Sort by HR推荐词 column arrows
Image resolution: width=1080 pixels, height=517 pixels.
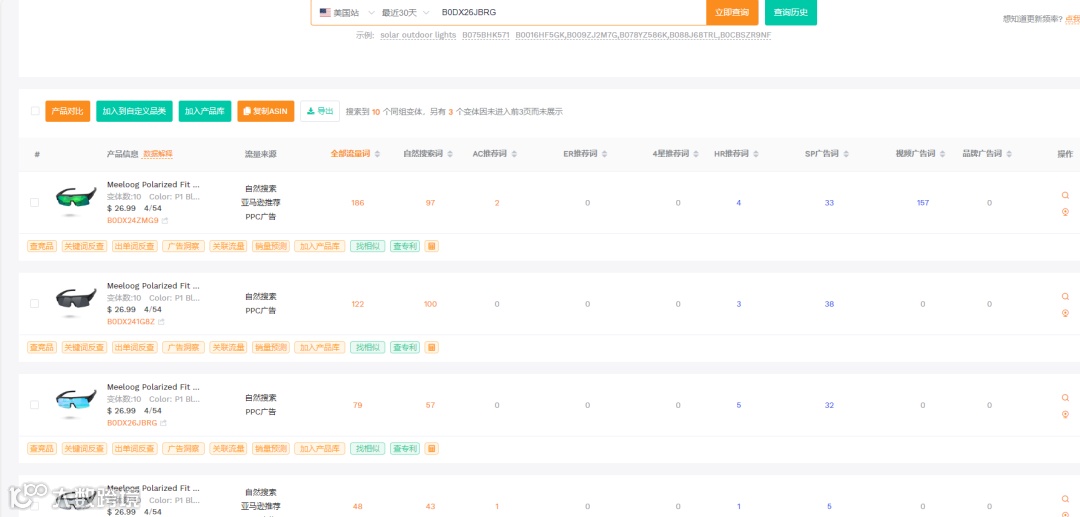pos(756,154)
